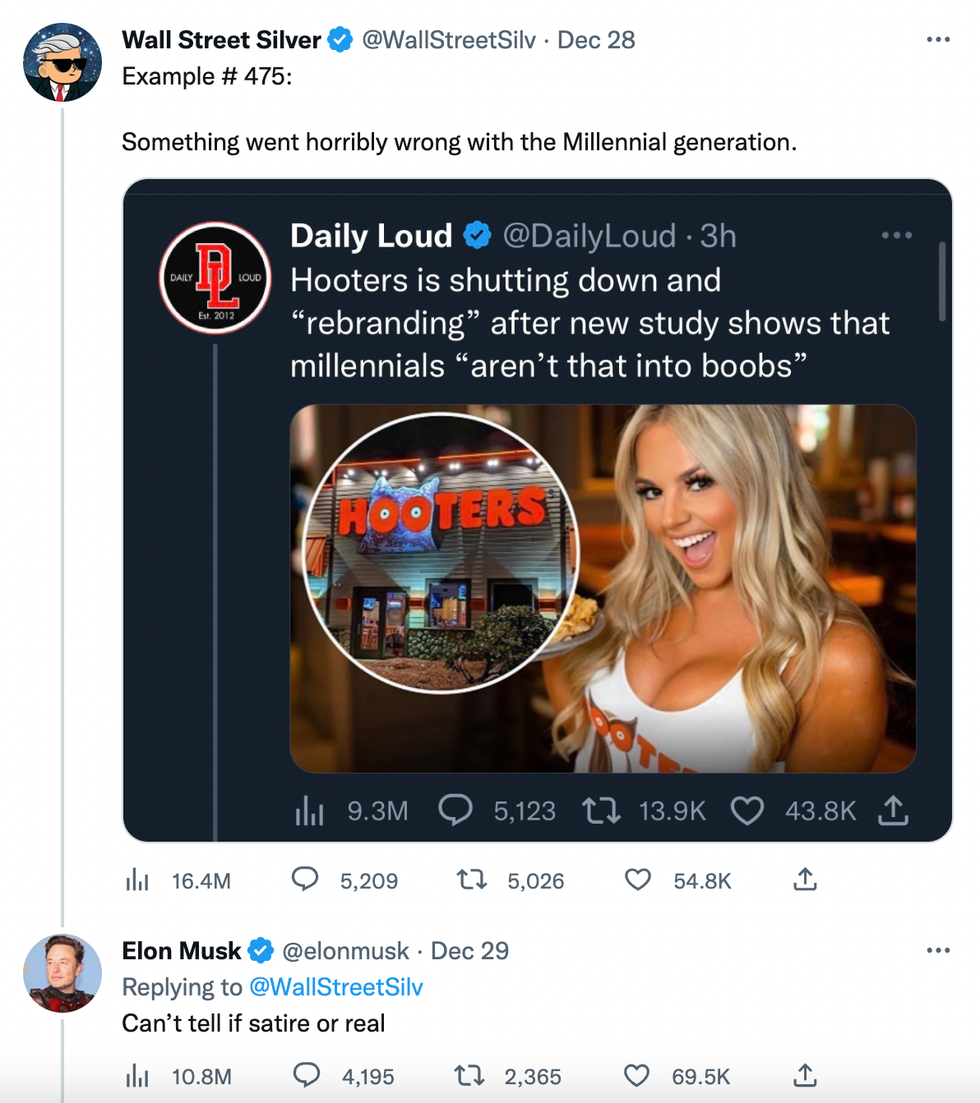Open the Dec 28 tweet timestamp
980x1103 pixels.
tap(596, 40)
